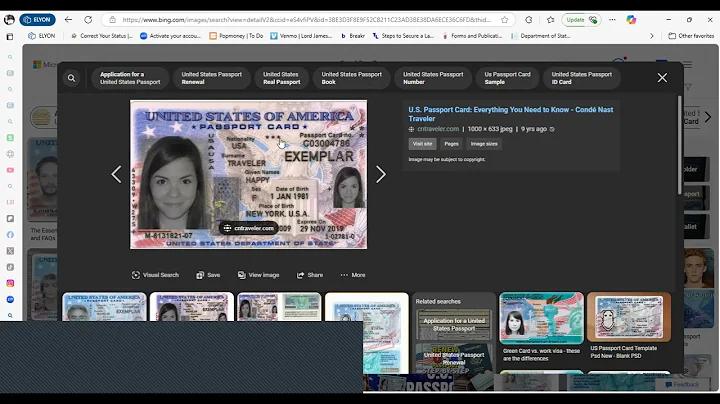Open the profile avatar icon
This screenshot has height=404, width=720.
(9, 20)
